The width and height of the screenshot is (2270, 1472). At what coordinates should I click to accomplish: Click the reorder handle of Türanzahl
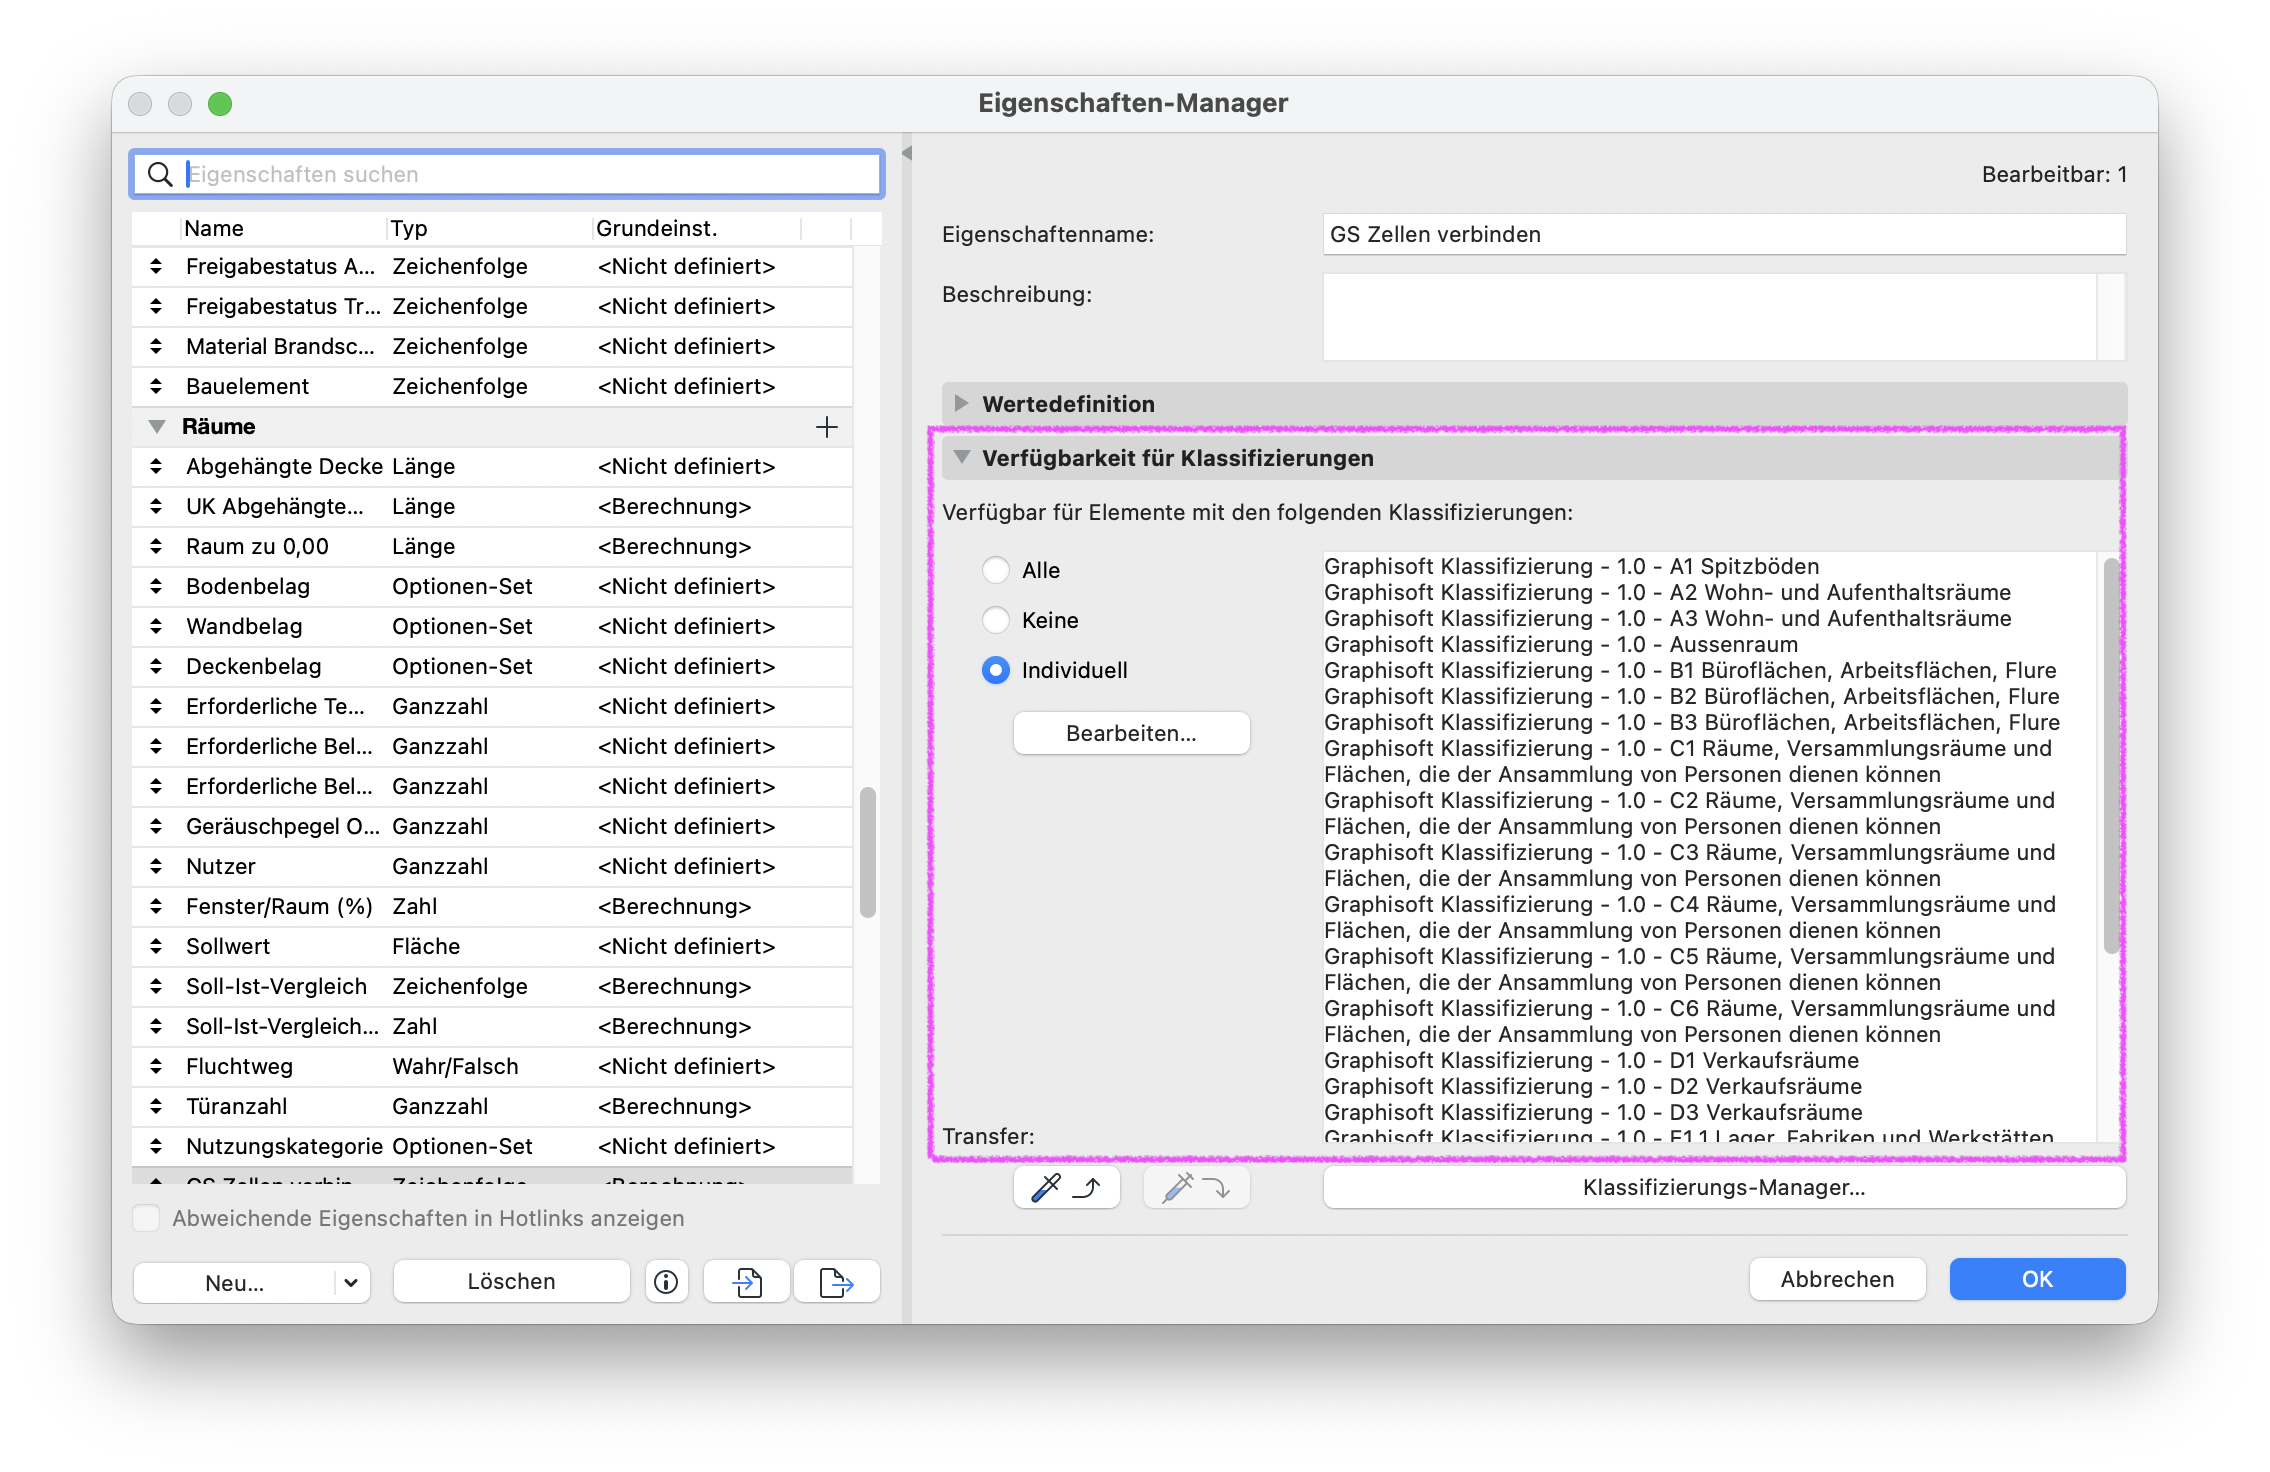(156, 1107)
